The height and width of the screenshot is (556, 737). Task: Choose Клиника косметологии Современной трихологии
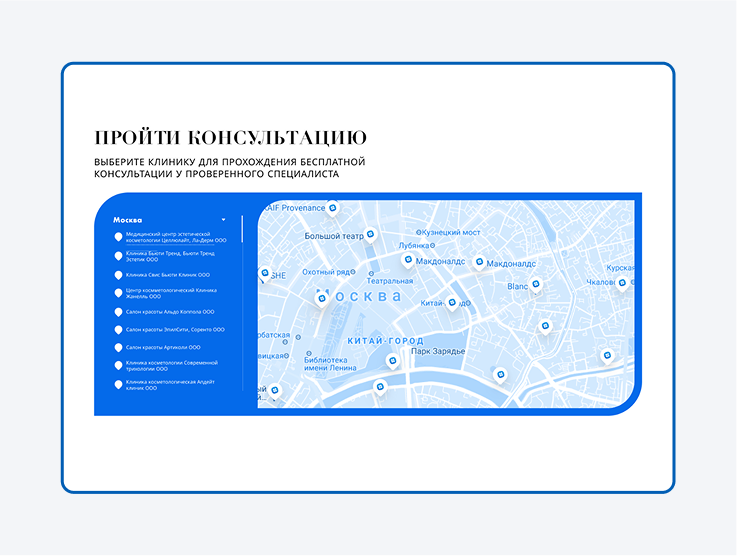tap(169, 365)
